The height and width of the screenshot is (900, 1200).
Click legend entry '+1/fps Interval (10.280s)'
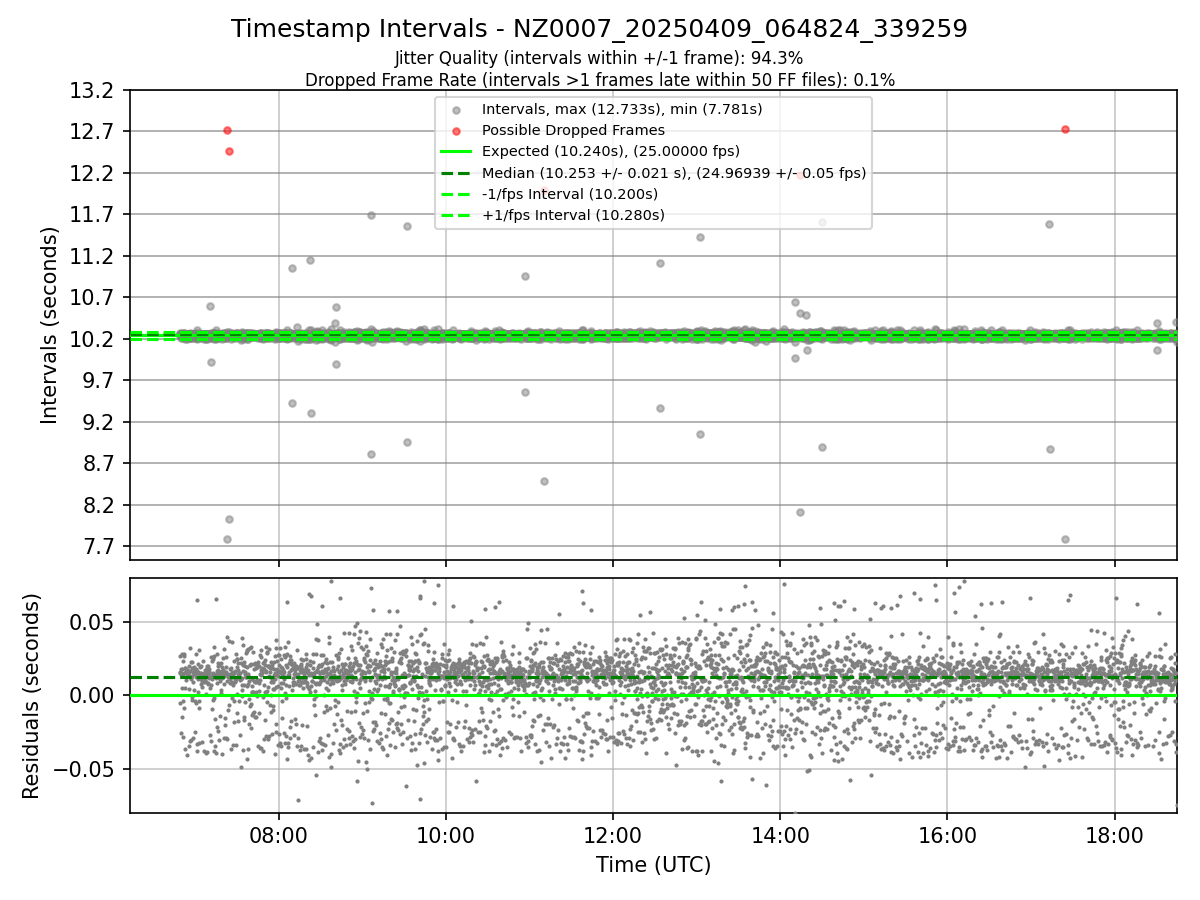pyautogui.click(x=573, y=215)
